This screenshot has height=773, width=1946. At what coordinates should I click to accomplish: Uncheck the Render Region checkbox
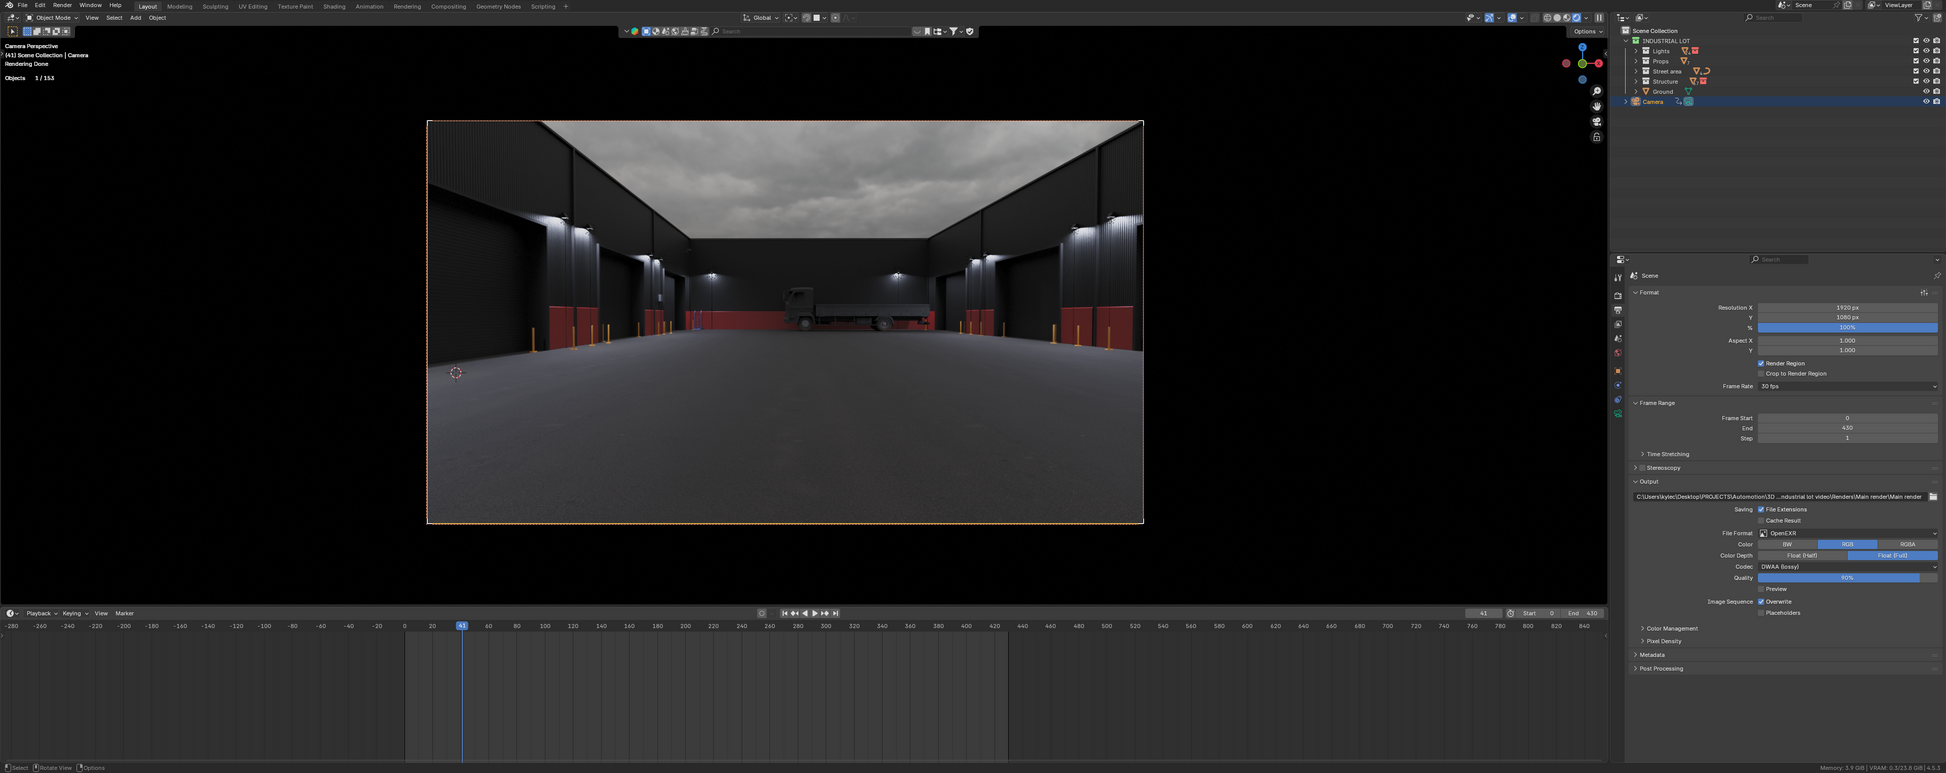pos(1761,363)
